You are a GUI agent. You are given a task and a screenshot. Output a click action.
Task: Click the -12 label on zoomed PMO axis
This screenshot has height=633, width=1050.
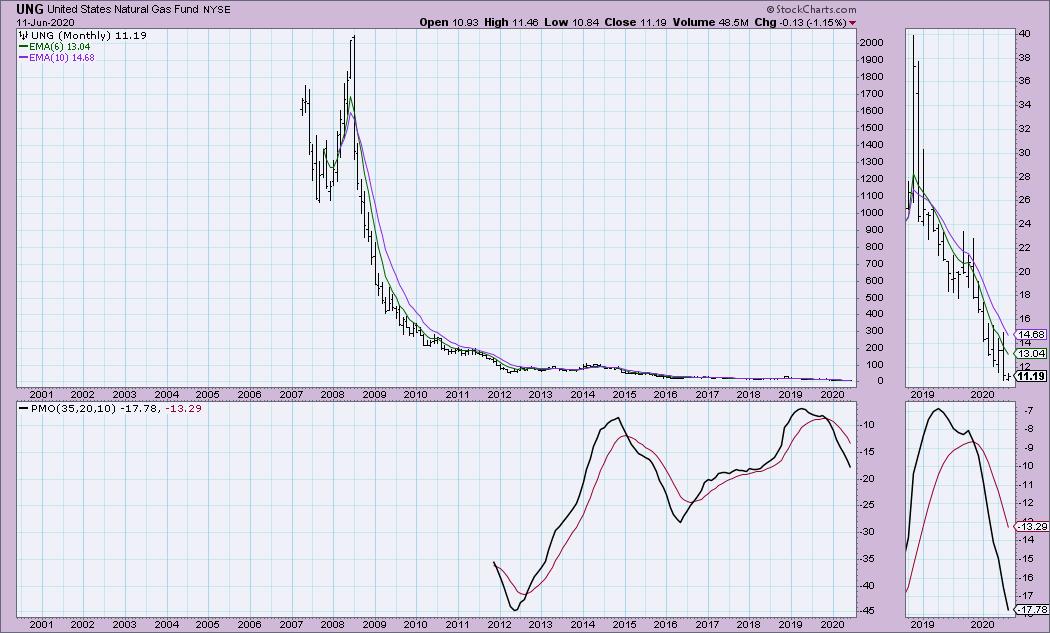click(x=1027, y=503)
